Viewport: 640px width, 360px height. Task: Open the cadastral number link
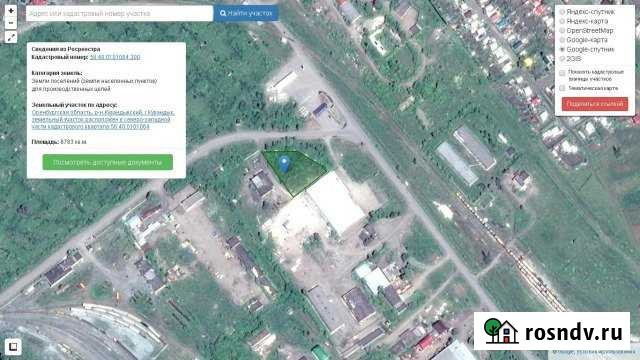tap(115, 57)
